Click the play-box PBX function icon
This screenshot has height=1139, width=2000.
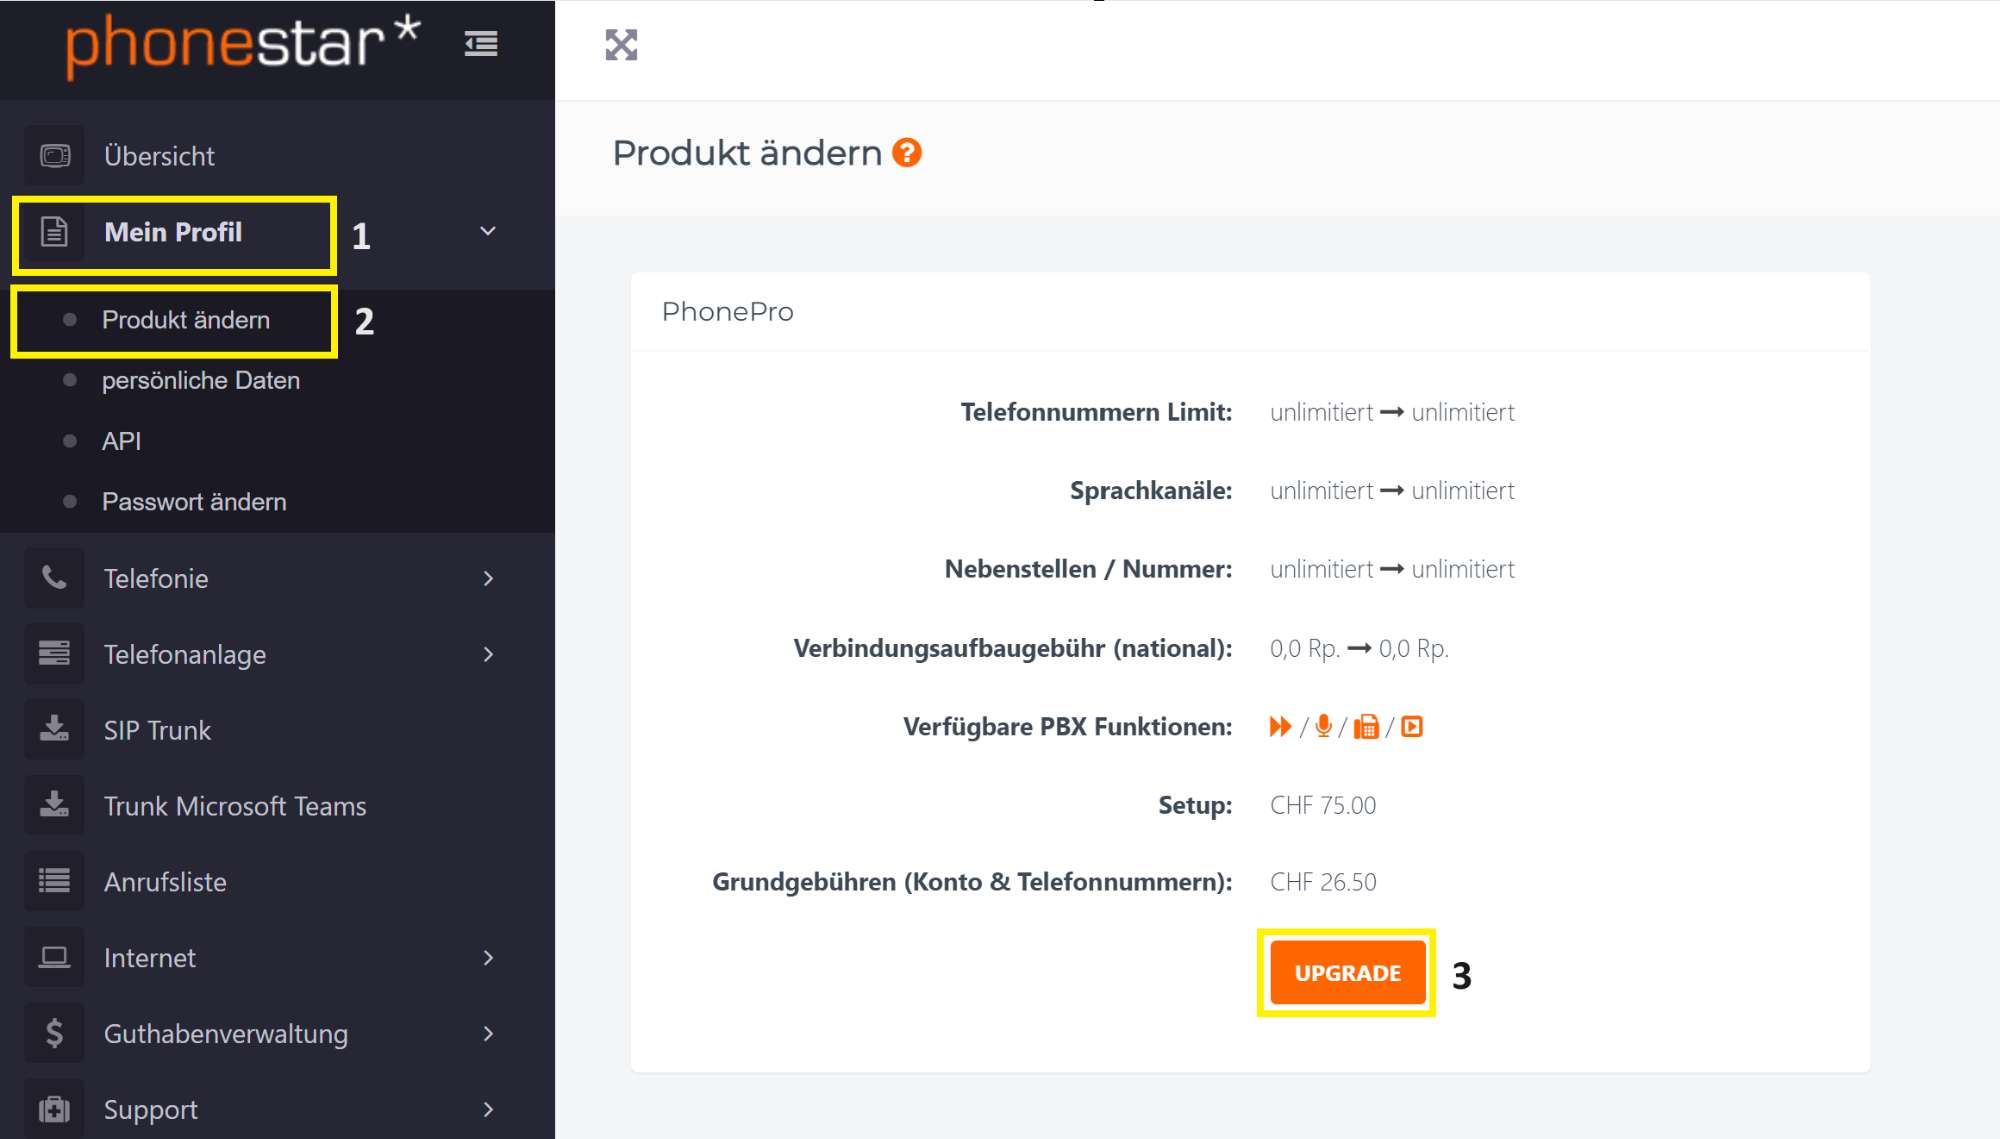click(1412, 727)
